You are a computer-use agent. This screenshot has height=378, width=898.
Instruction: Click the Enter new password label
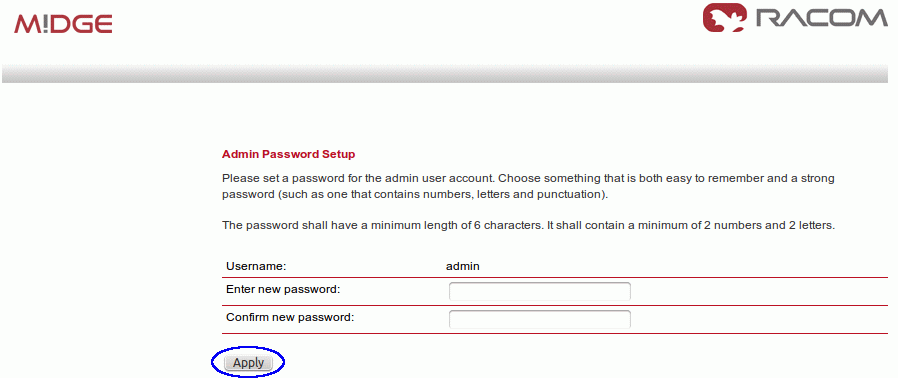pos(283,289)
